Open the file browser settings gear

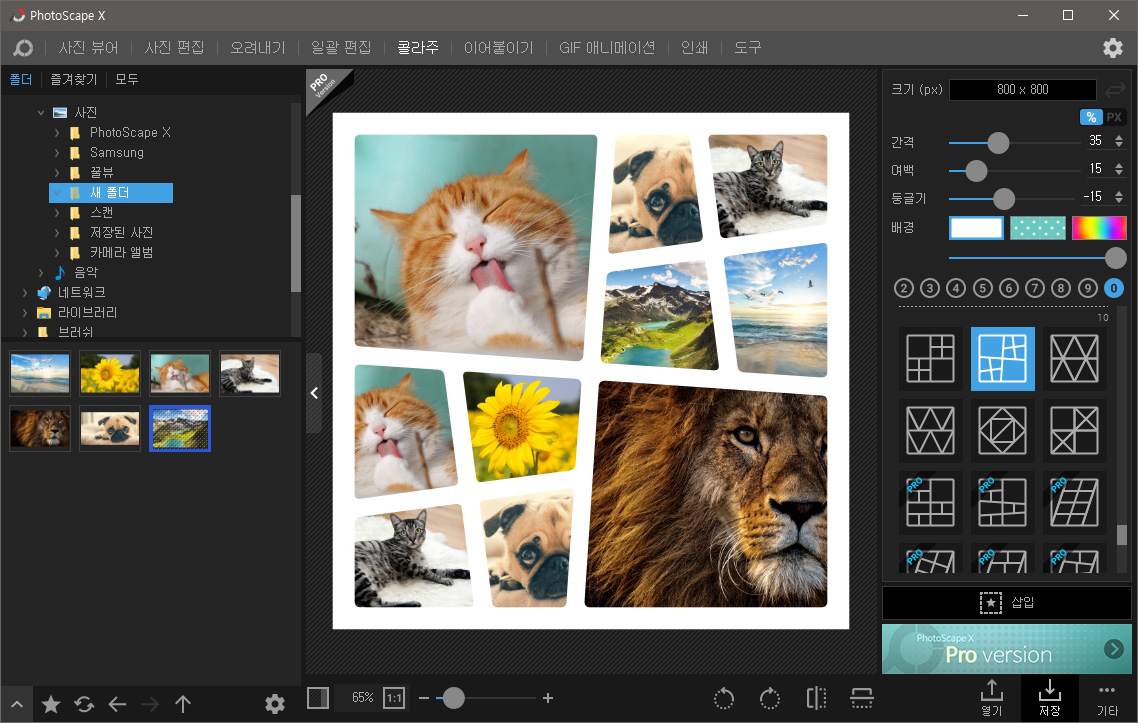[x=274, y=704]
